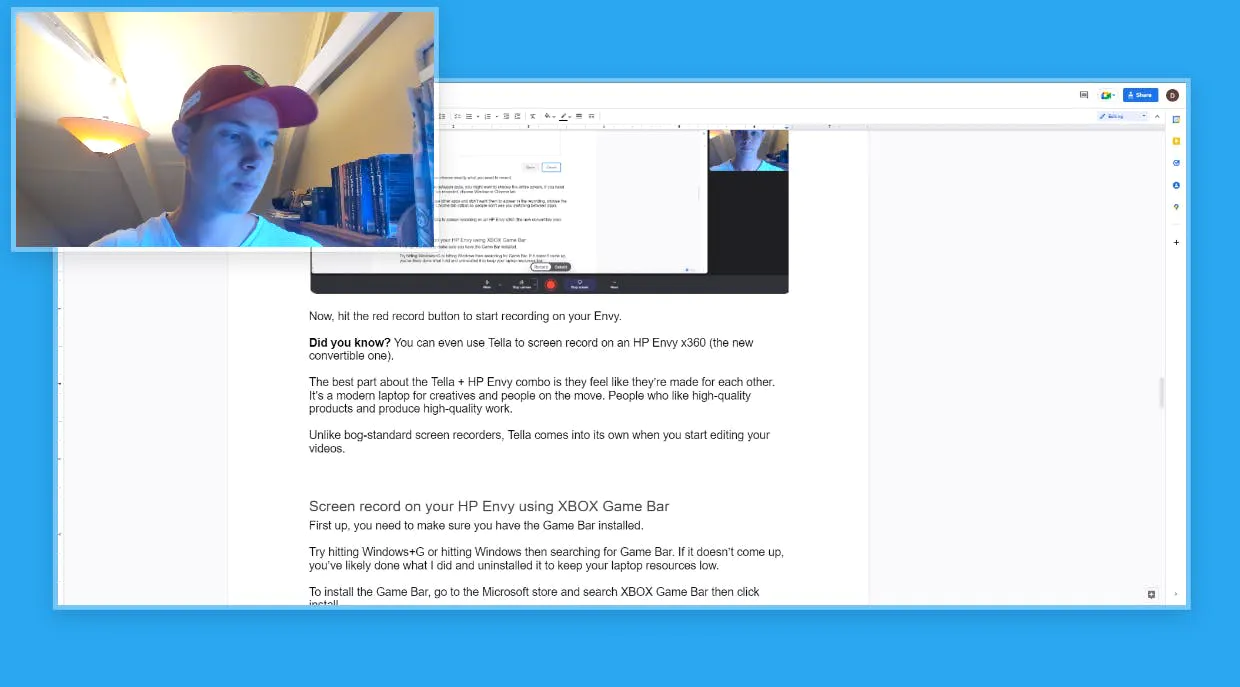Open the bulleted list options arrow

coord(478,116)
